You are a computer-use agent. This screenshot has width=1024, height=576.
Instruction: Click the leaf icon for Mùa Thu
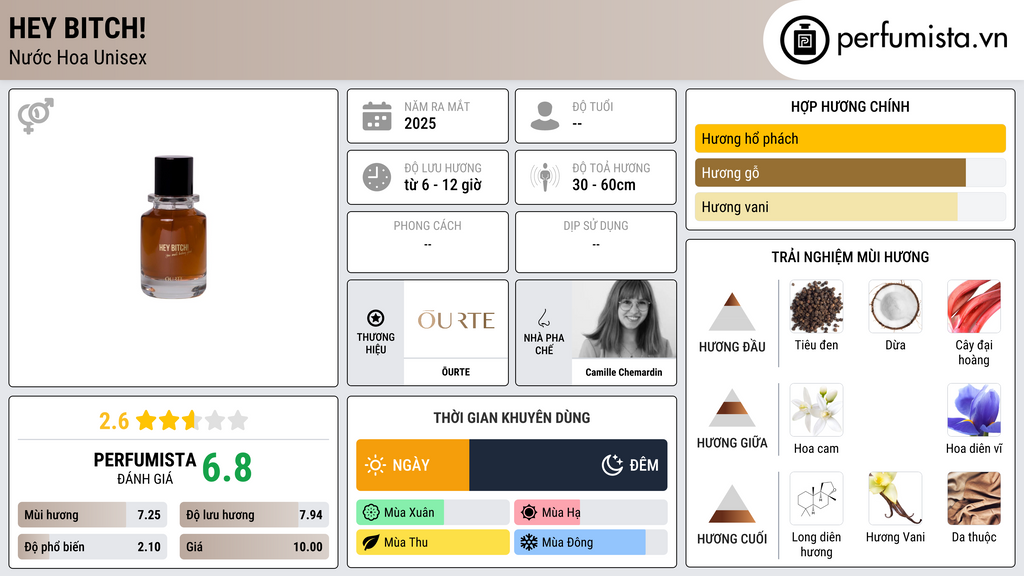(371, 542)
